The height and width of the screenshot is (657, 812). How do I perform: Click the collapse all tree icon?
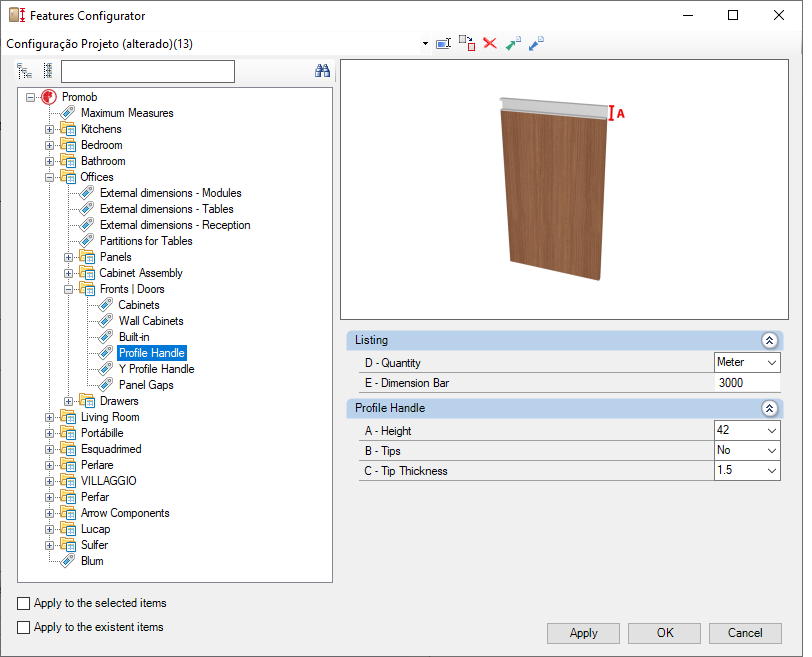pos(48,71)
